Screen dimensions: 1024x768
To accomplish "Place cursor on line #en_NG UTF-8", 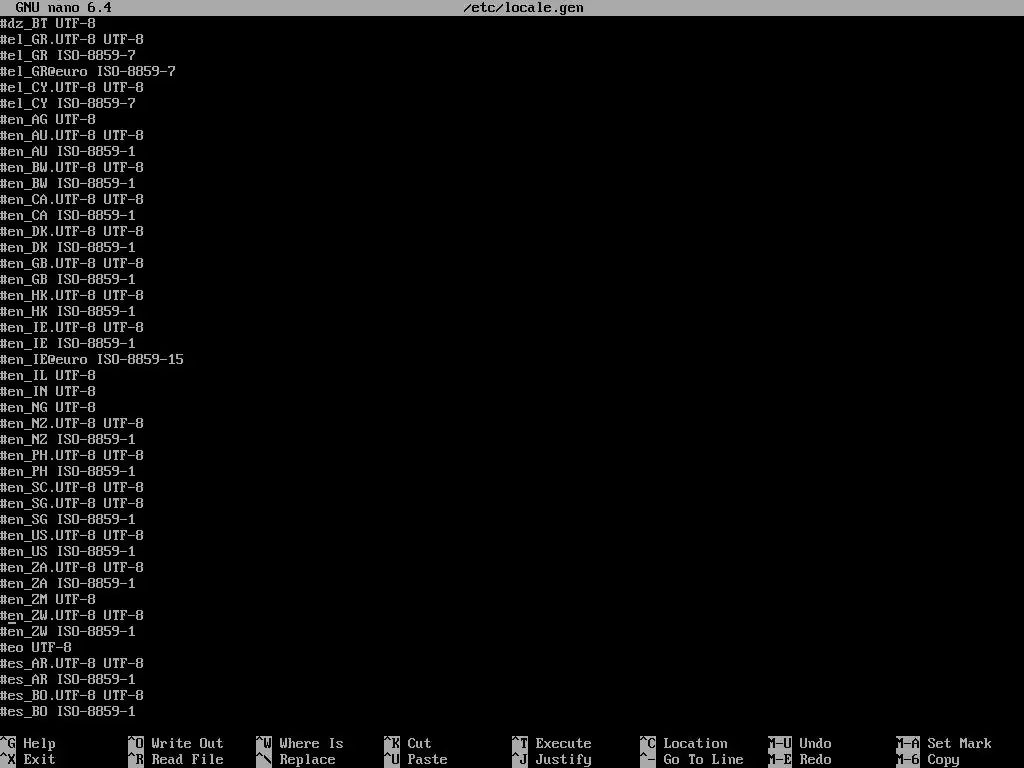I will point(48,408).
